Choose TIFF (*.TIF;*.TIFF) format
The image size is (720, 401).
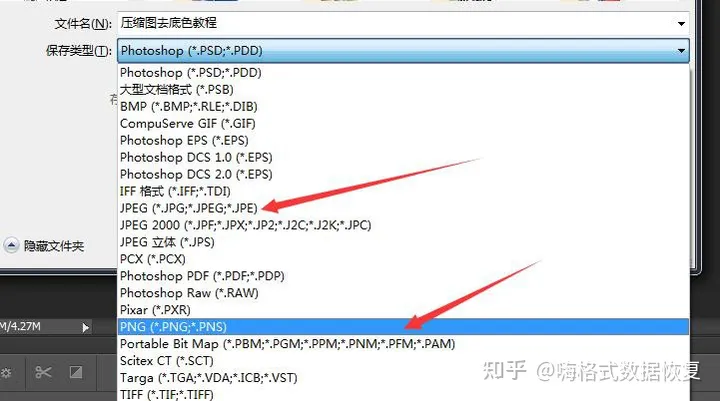tap(403, 395)
